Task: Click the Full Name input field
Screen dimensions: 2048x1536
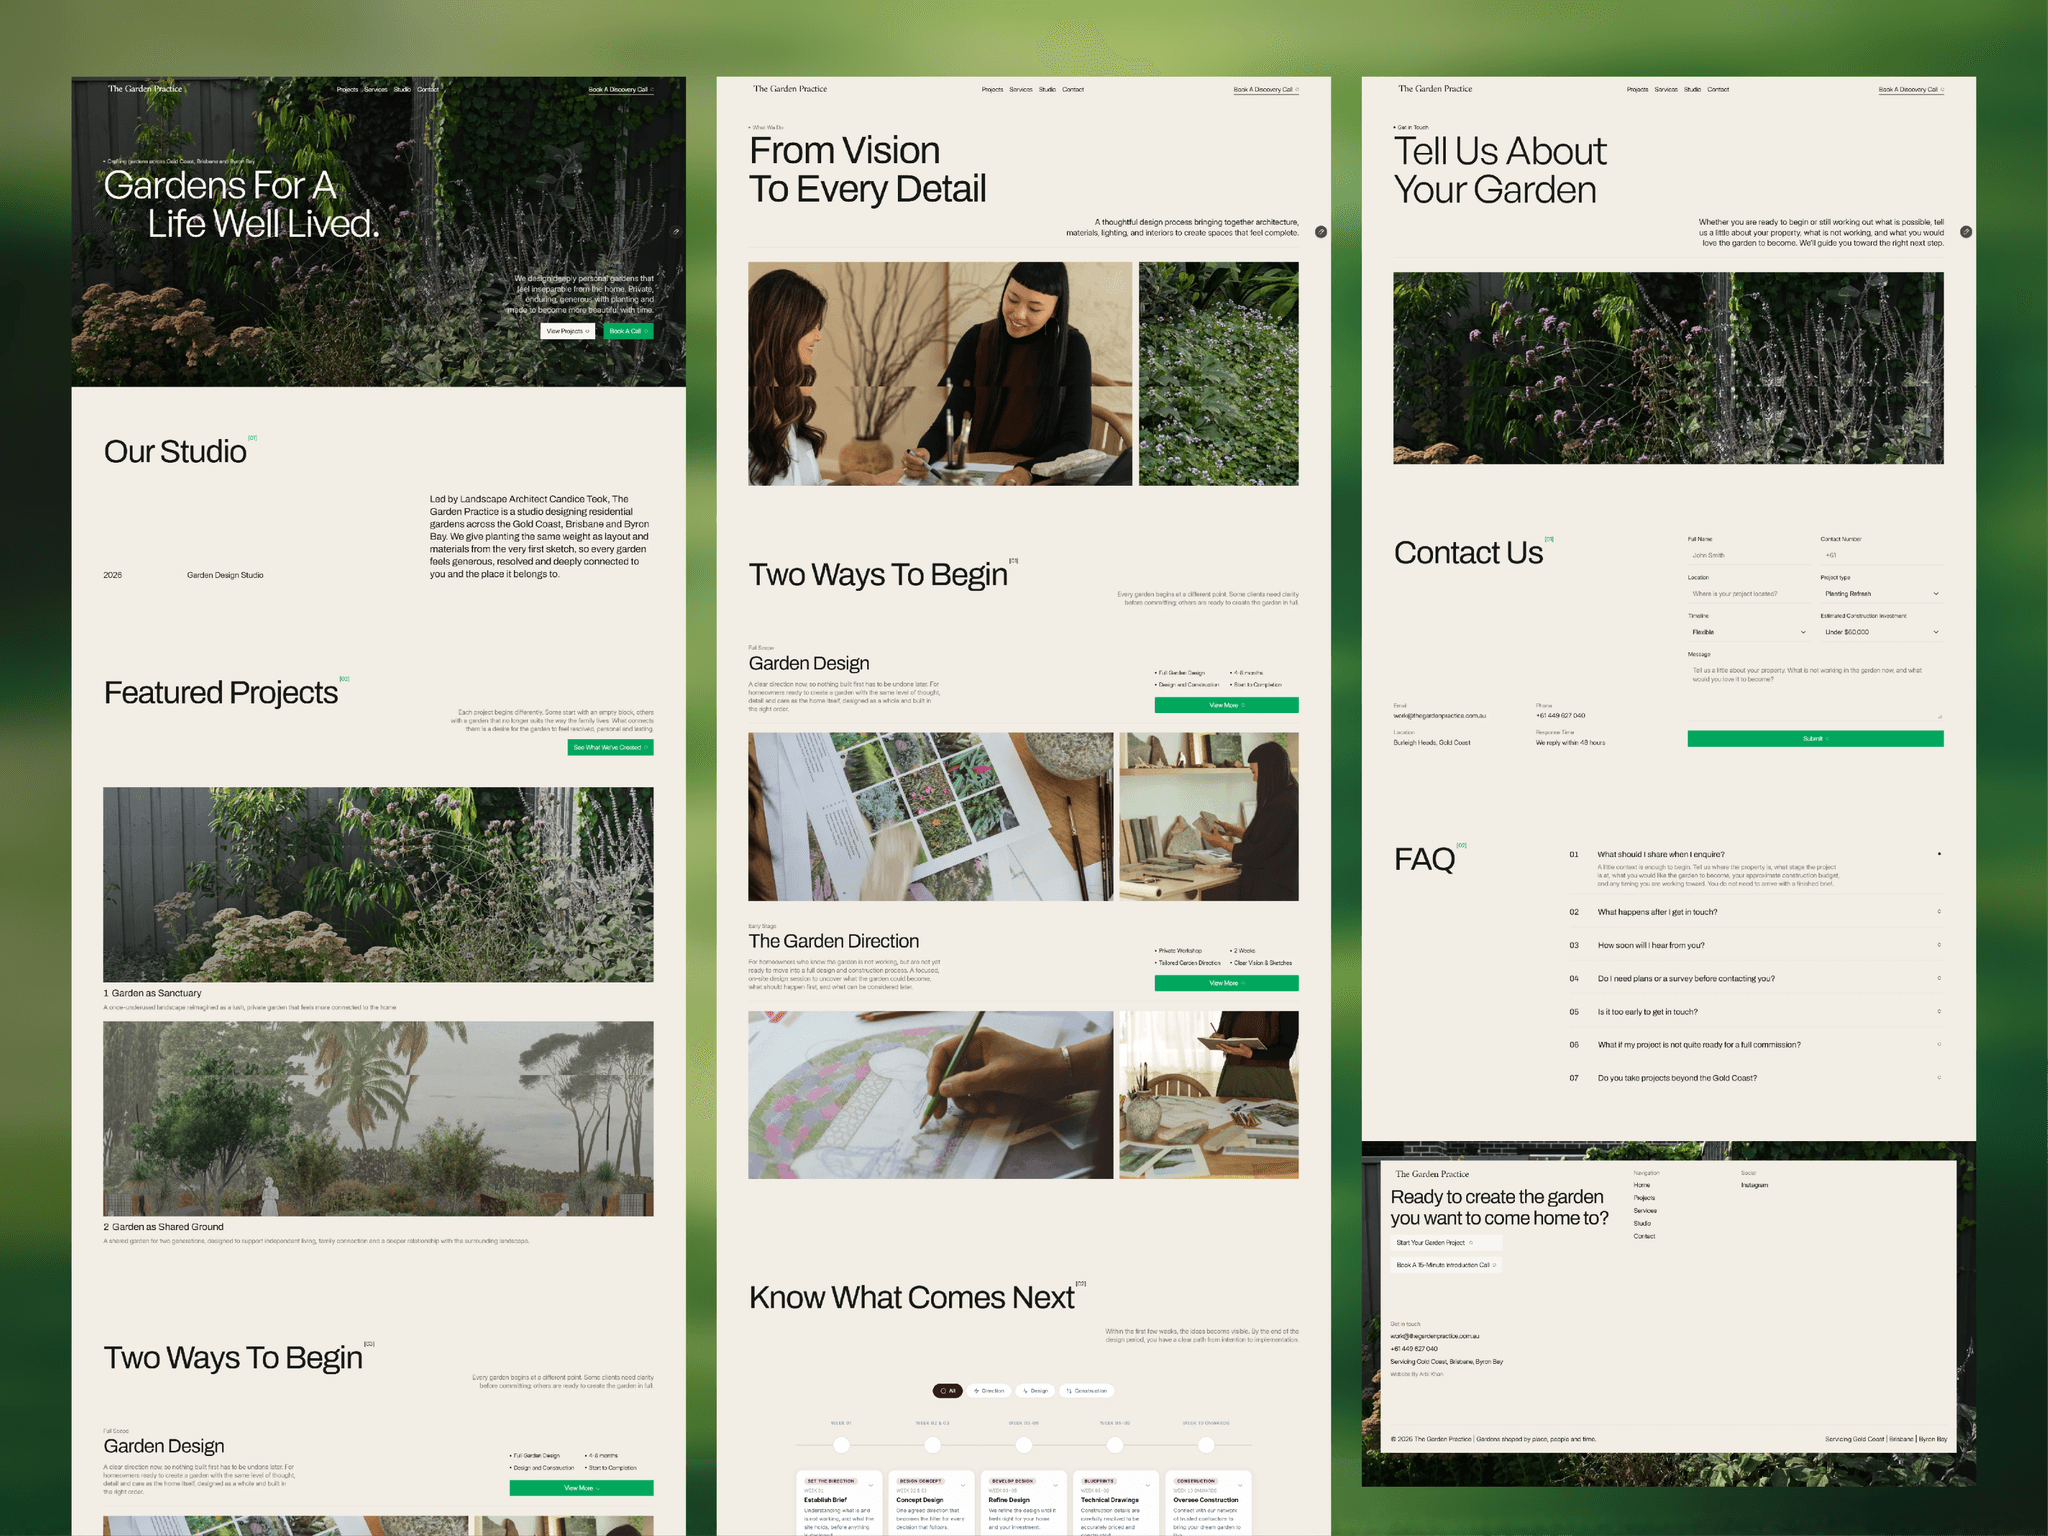Action: [1748, 555]
